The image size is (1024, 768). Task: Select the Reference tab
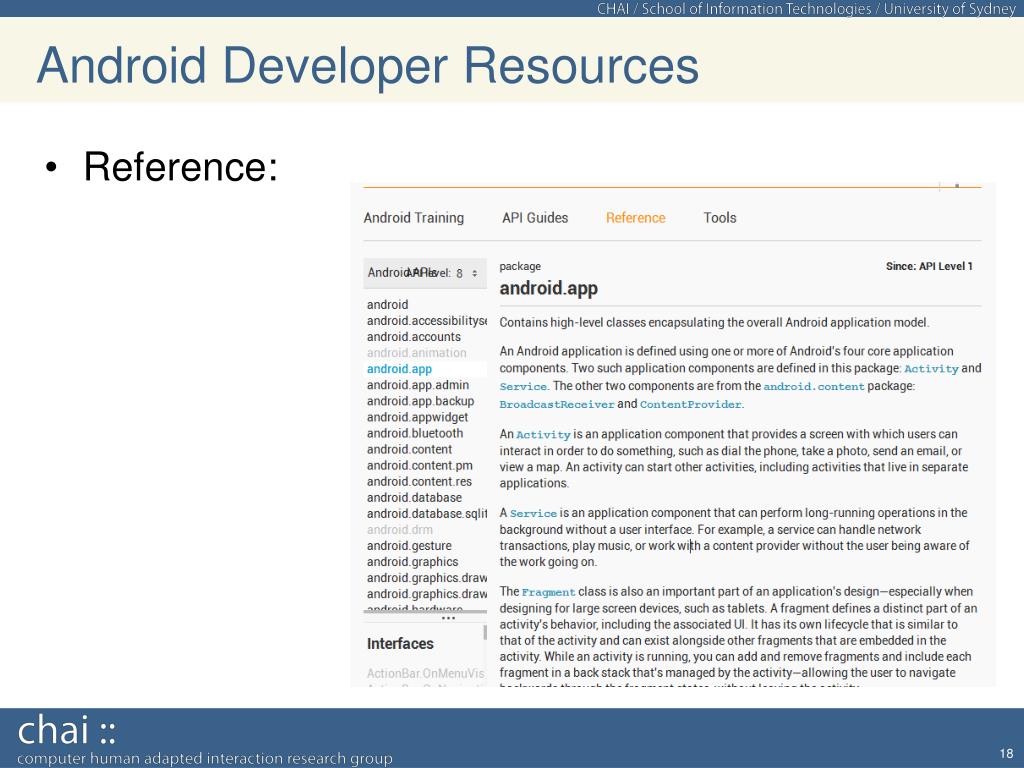pos(635,218)
